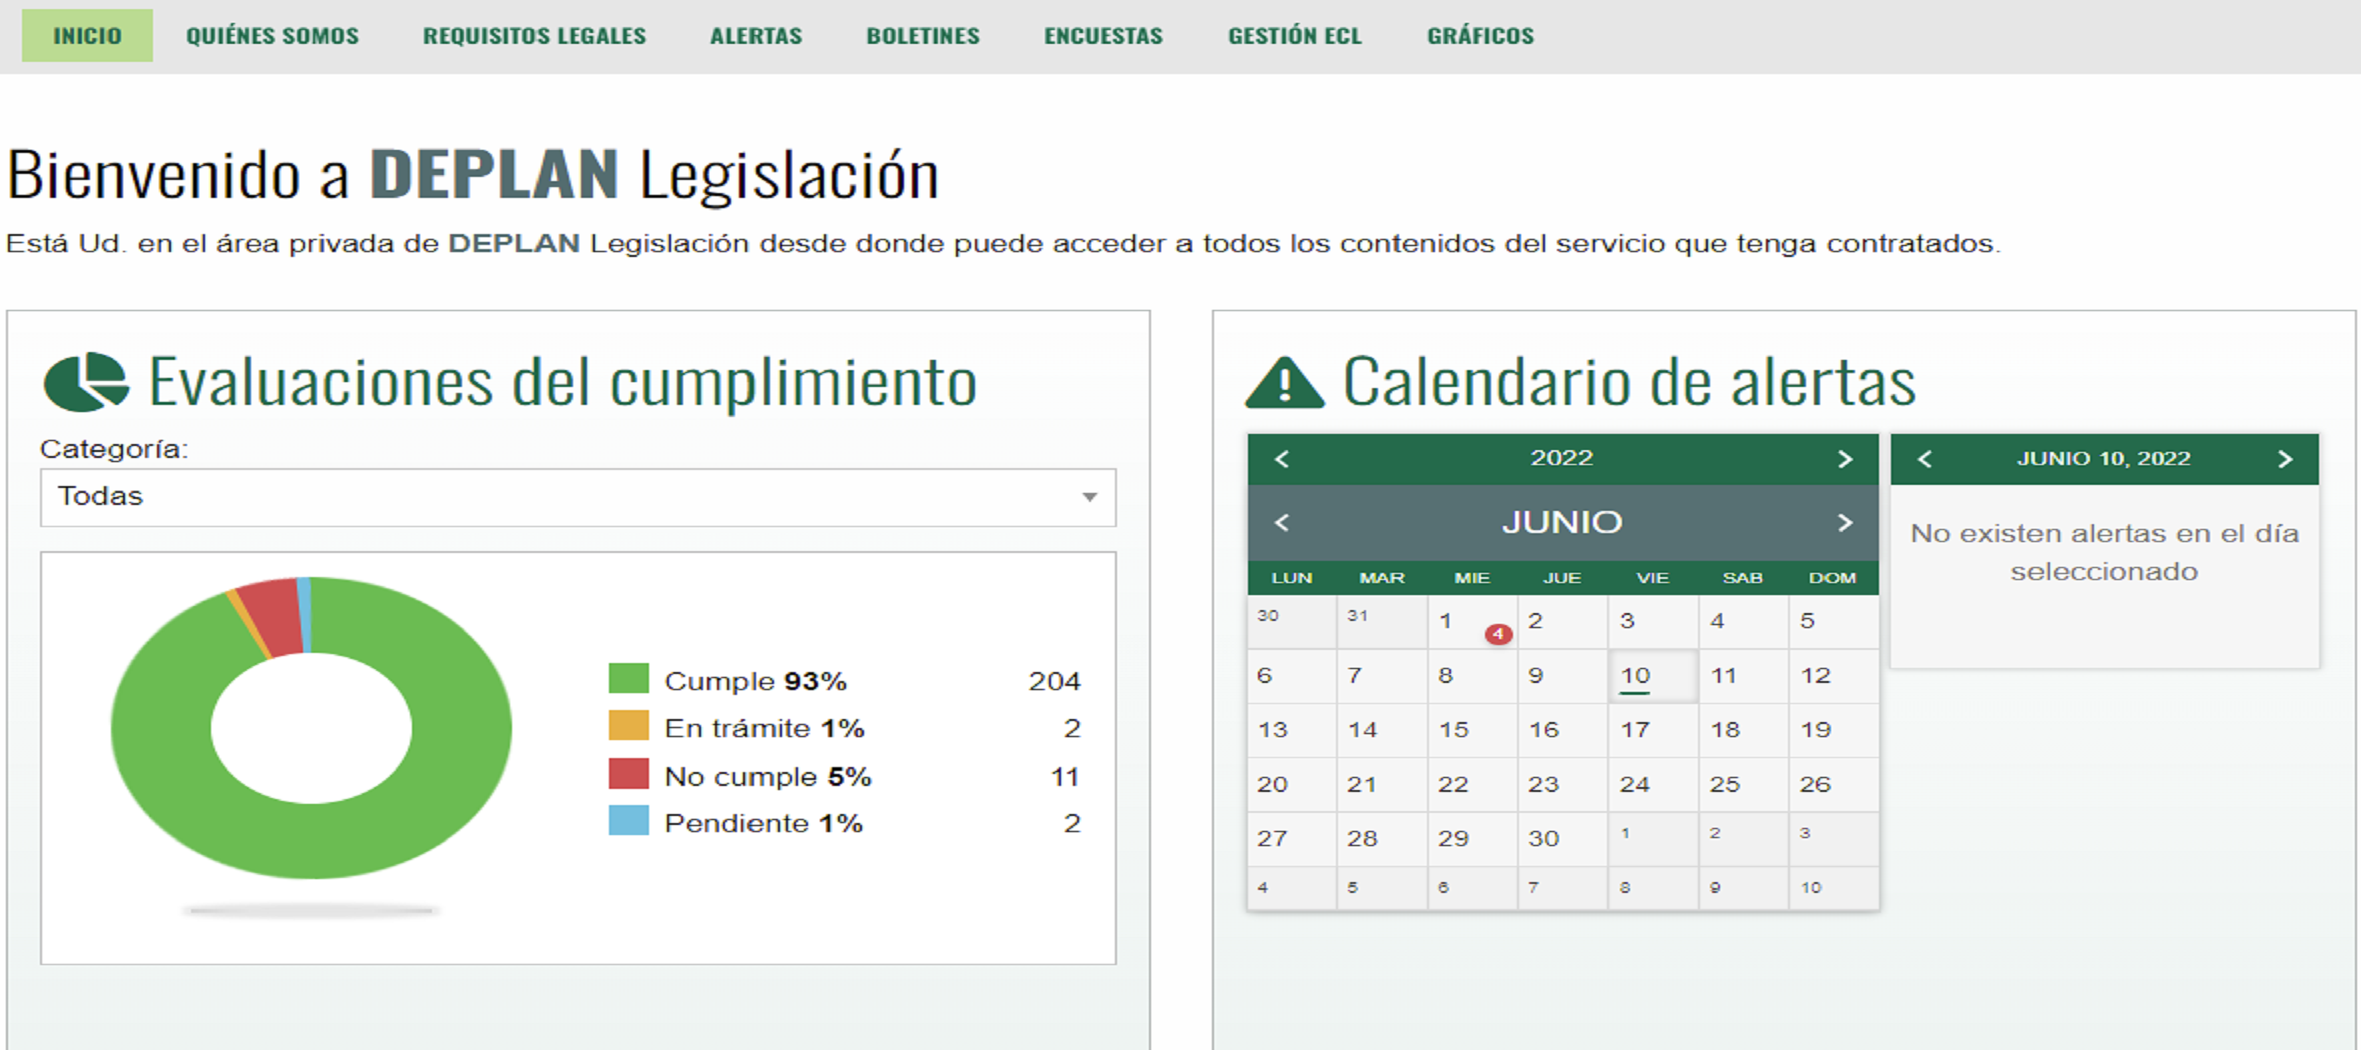The height and width of the screenshot is (1050, 2361).
Task: Open the GESTIÓN ECL menu item
Action: pos(1295,36)
